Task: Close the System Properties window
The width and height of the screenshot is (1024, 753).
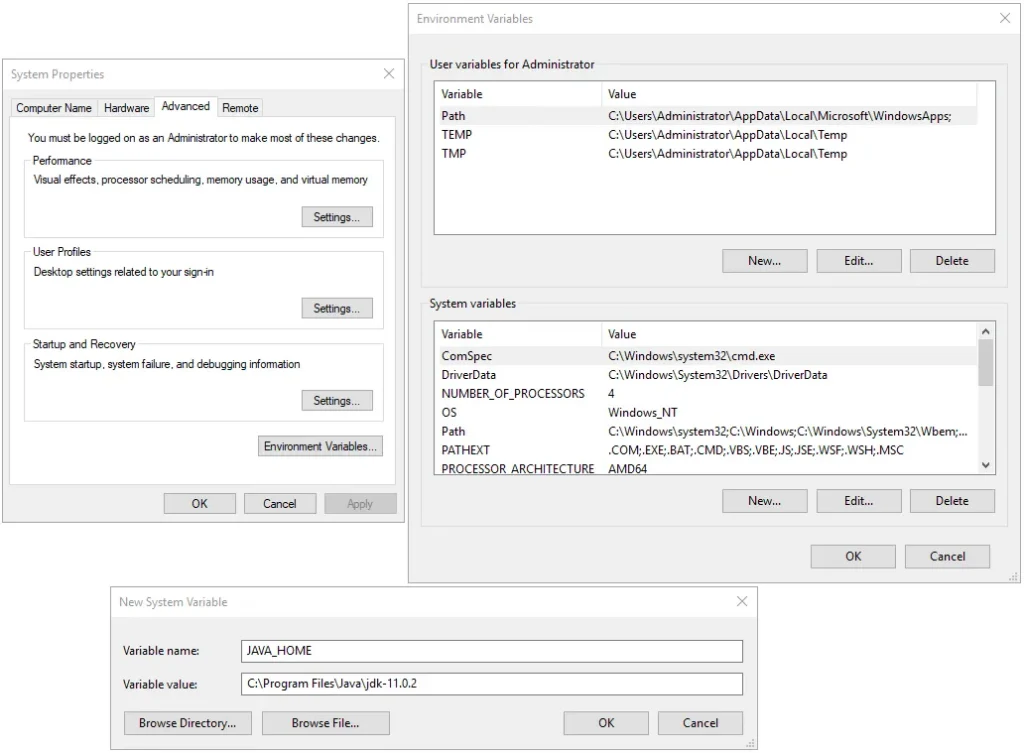Action: [x=389, y=74]
